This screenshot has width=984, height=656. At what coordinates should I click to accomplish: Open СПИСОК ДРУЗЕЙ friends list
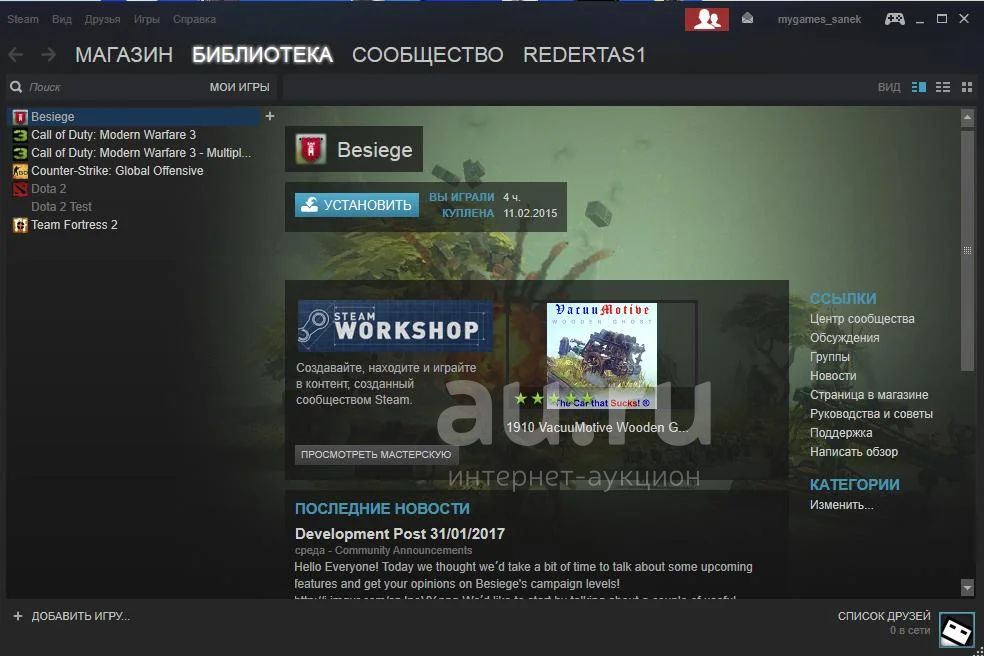click(884, 616)
